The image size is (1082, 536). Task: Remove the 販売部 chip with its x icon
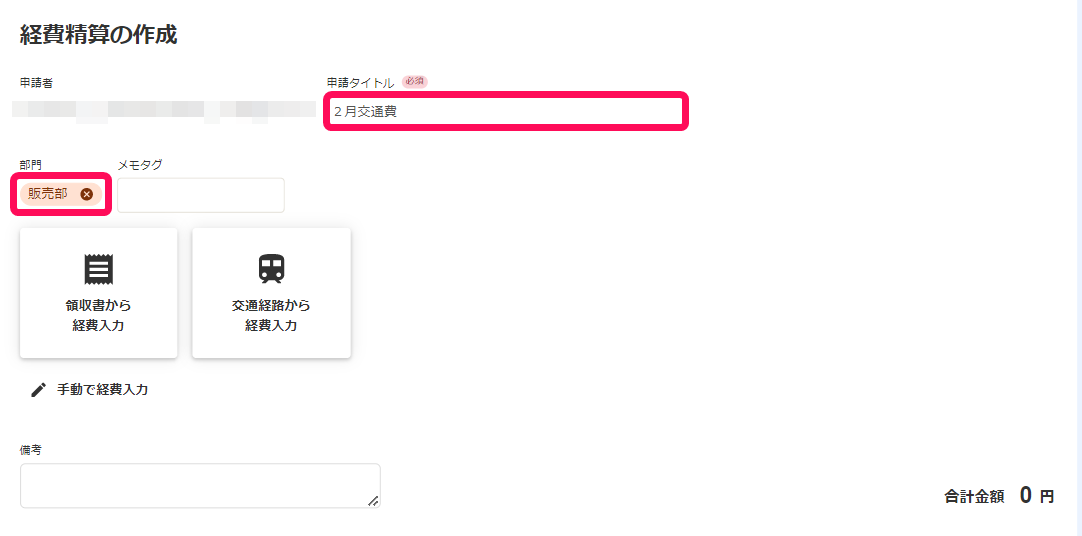click(86, 195)
